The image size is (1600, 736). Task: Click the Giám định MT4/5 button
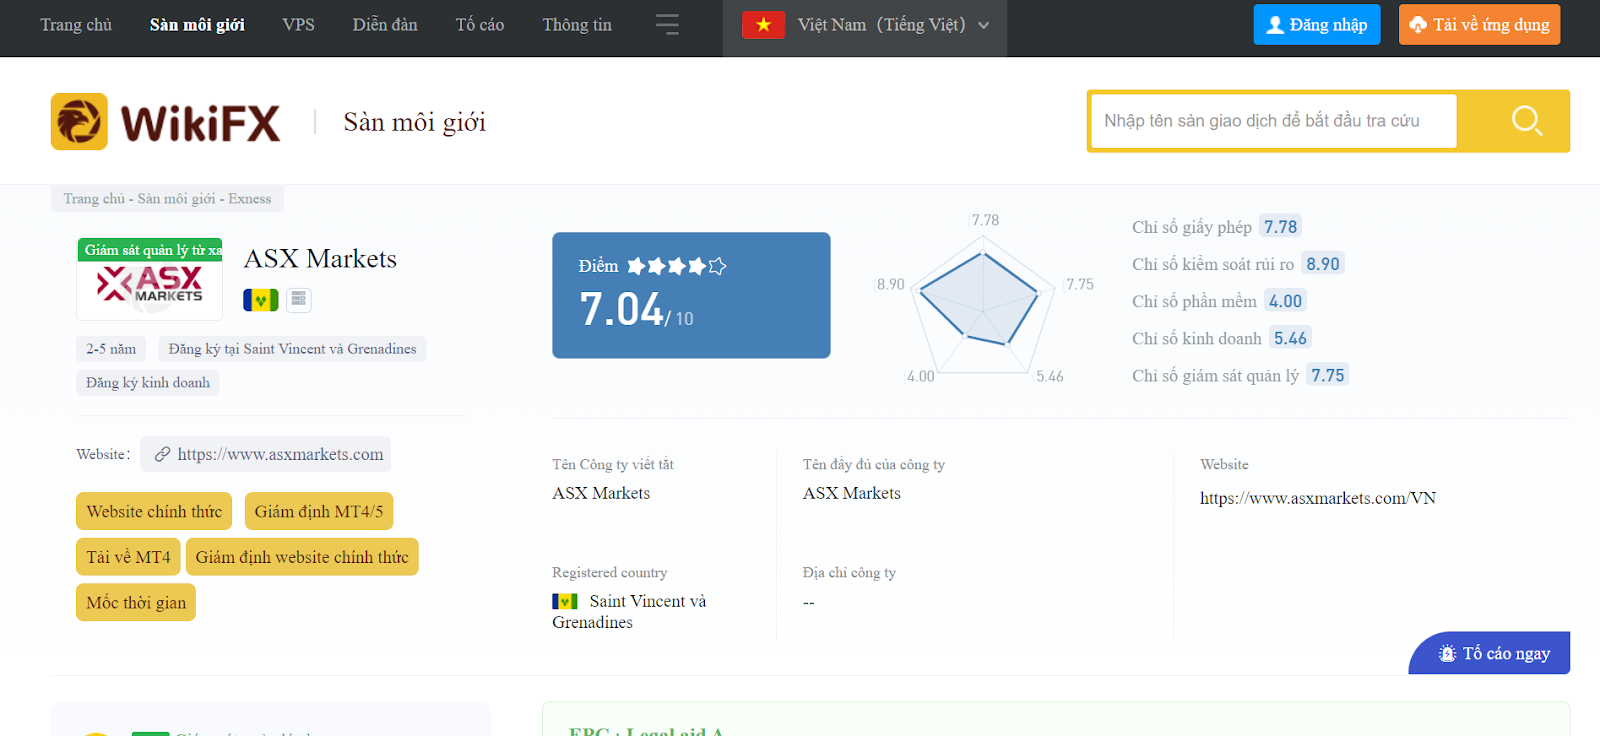[x=319, y=511]
